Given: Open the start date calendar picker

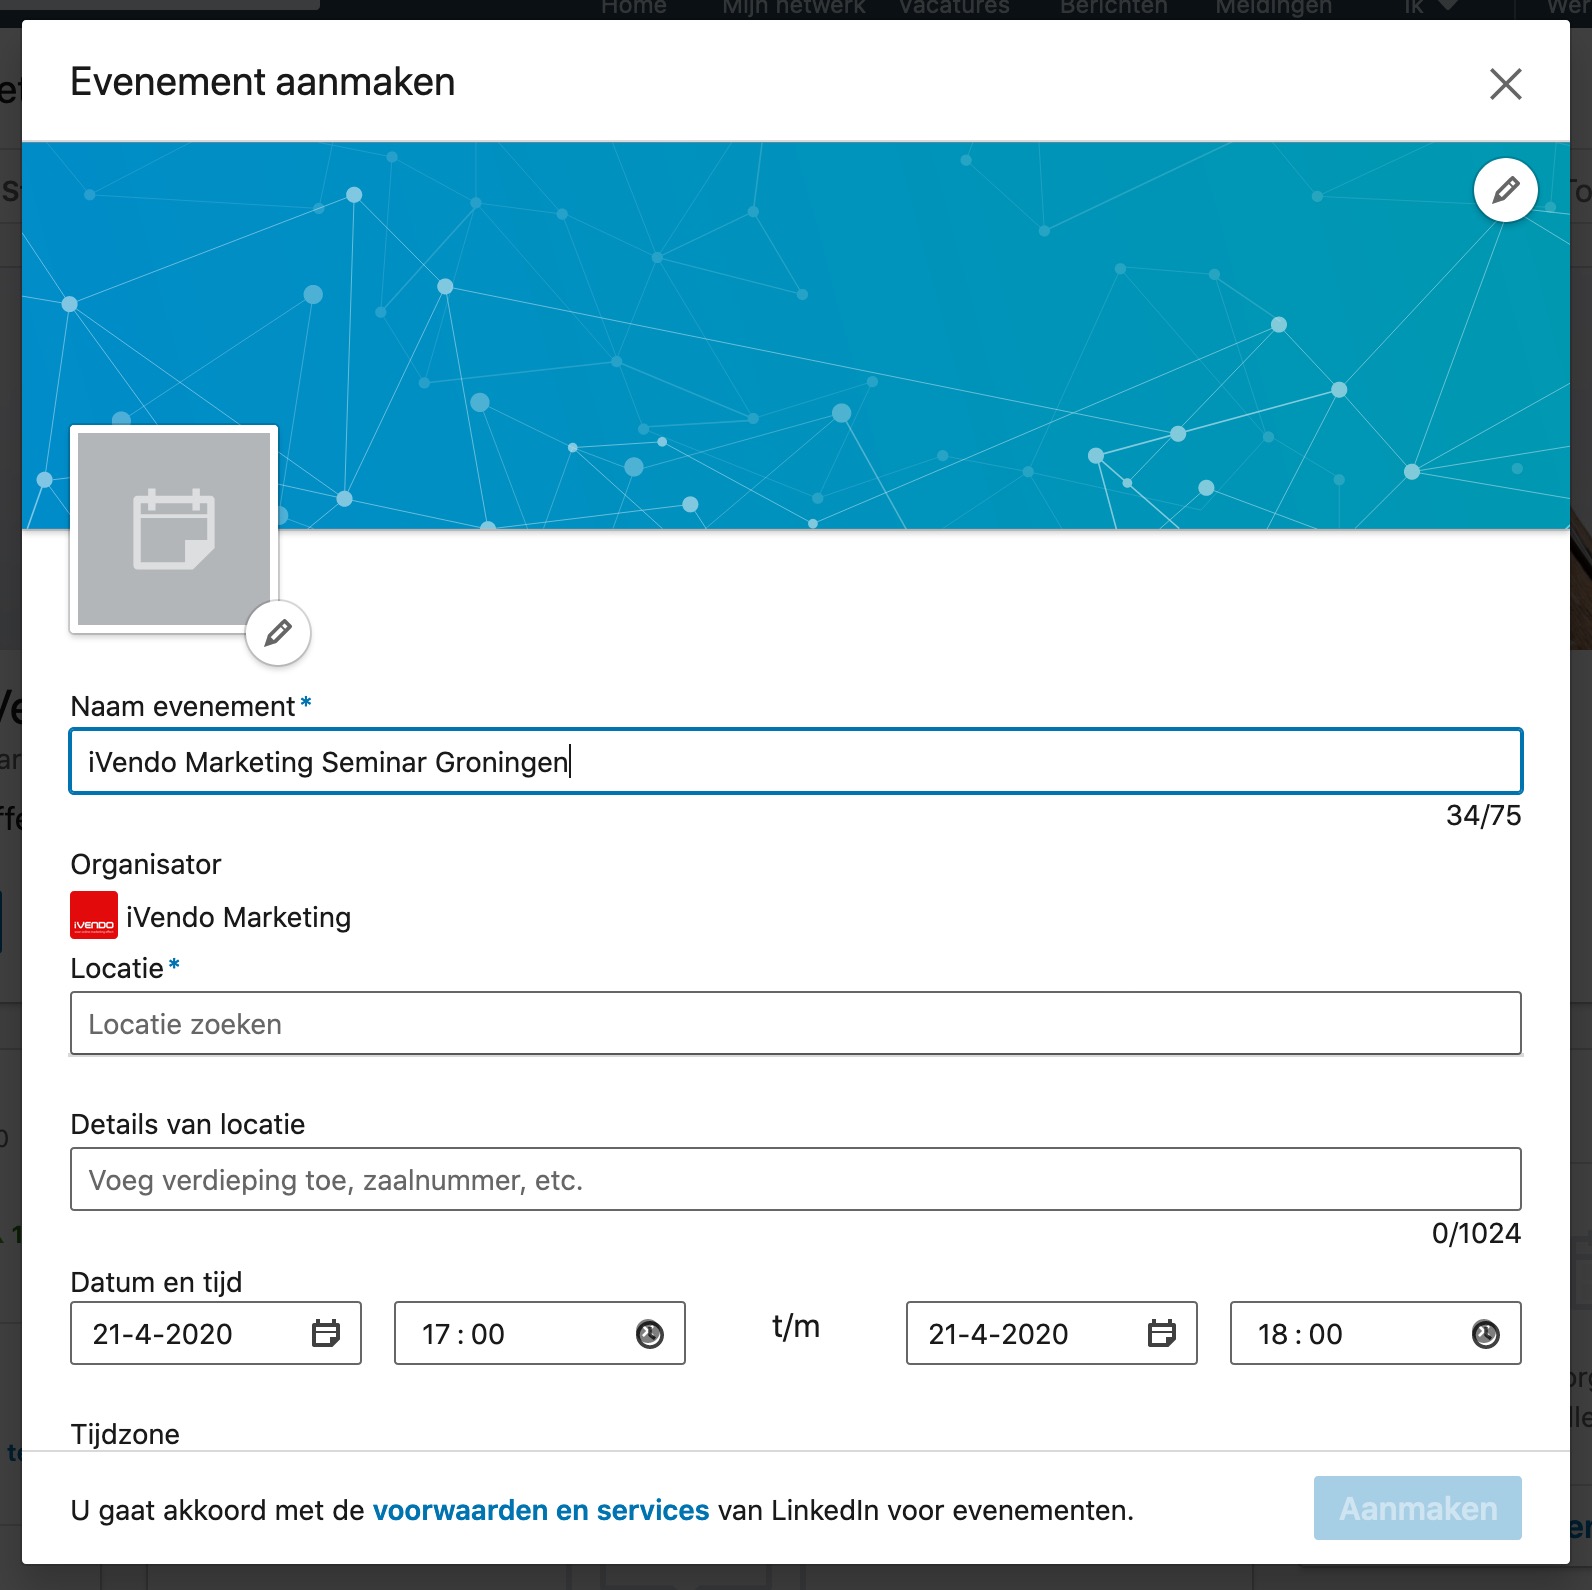Looking at the screenshot, I should click(326, 1333).
